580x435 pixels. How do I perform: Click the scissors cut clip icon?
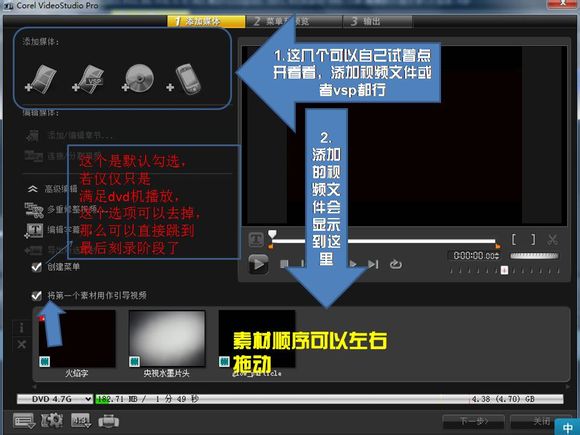coord(553,239)
